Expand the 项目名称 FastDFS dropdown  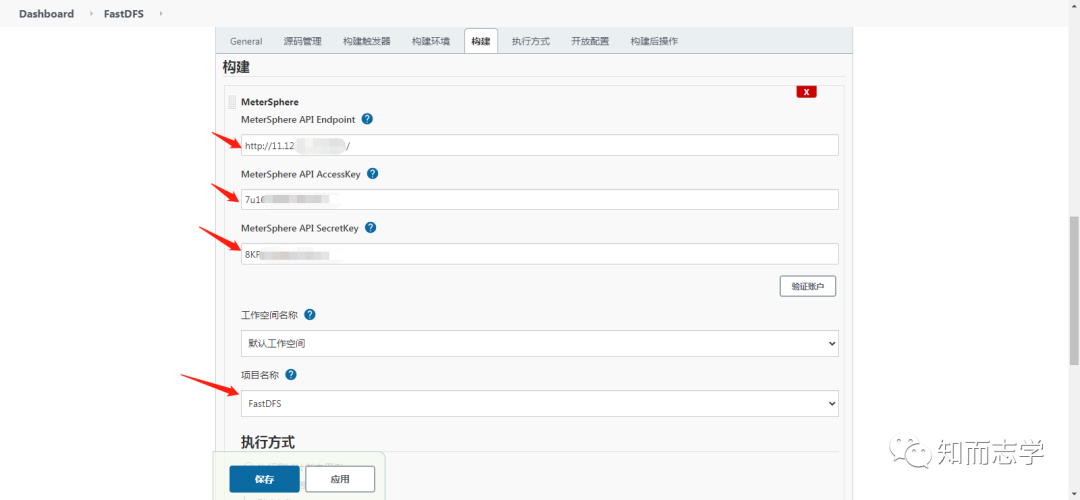point(539,404)
